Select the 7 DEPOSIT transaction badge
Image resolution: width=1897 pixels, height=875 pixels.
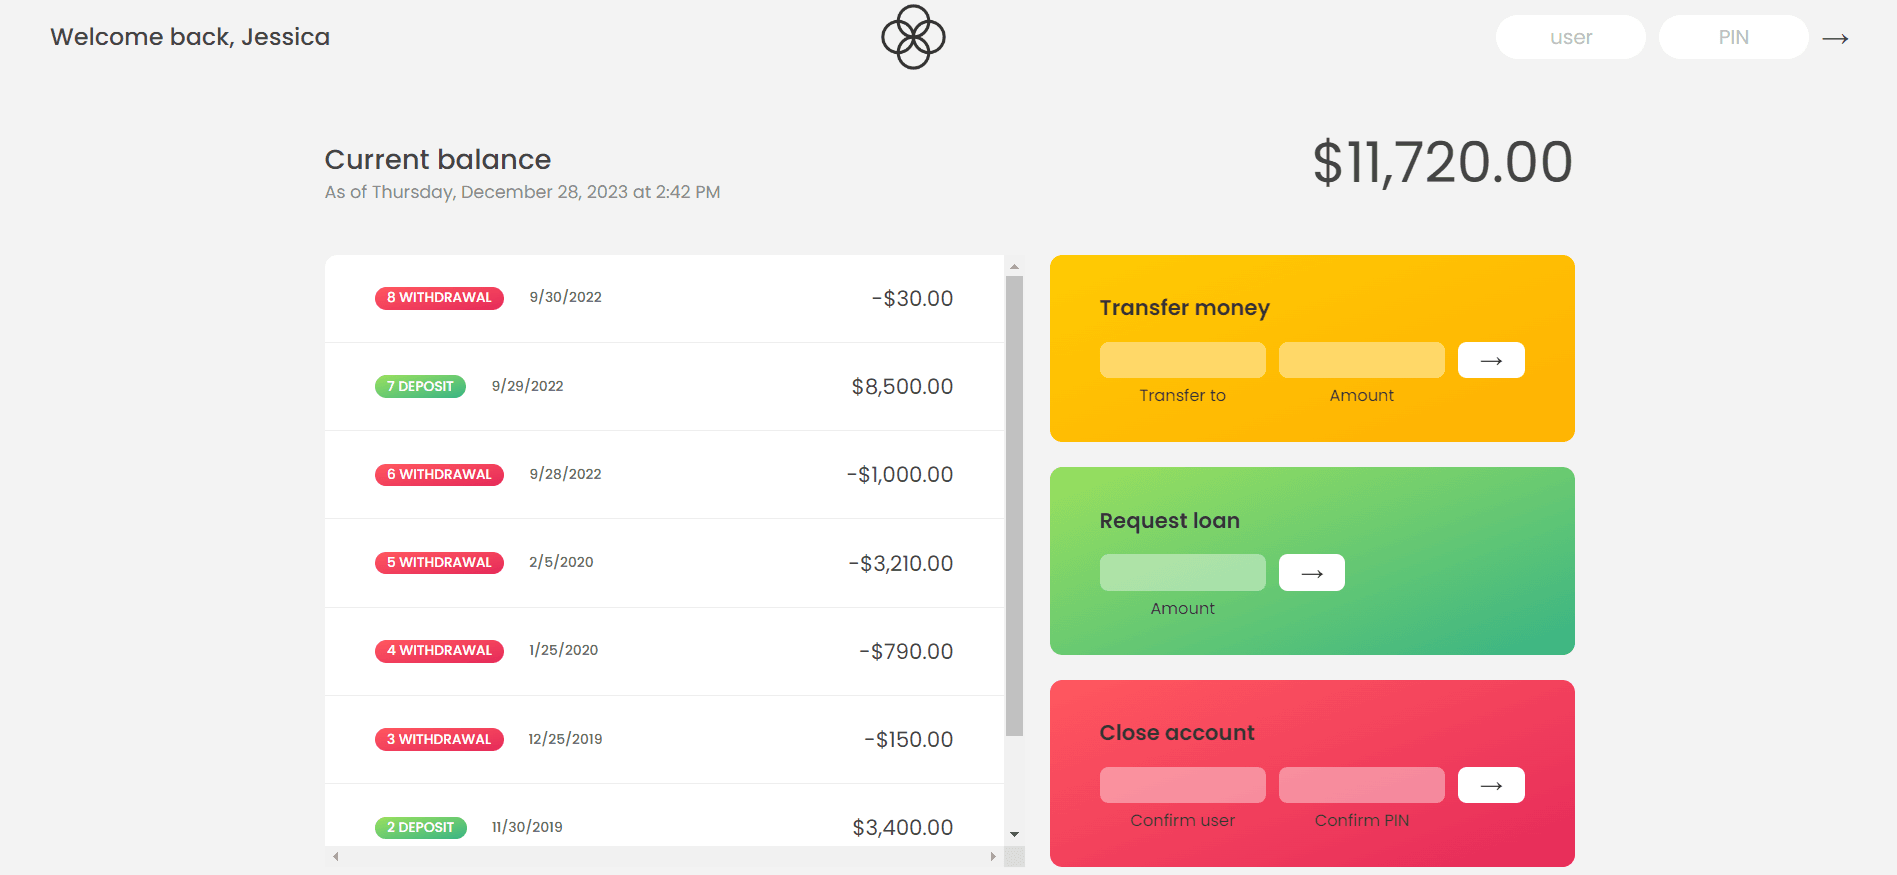(420, 386)
